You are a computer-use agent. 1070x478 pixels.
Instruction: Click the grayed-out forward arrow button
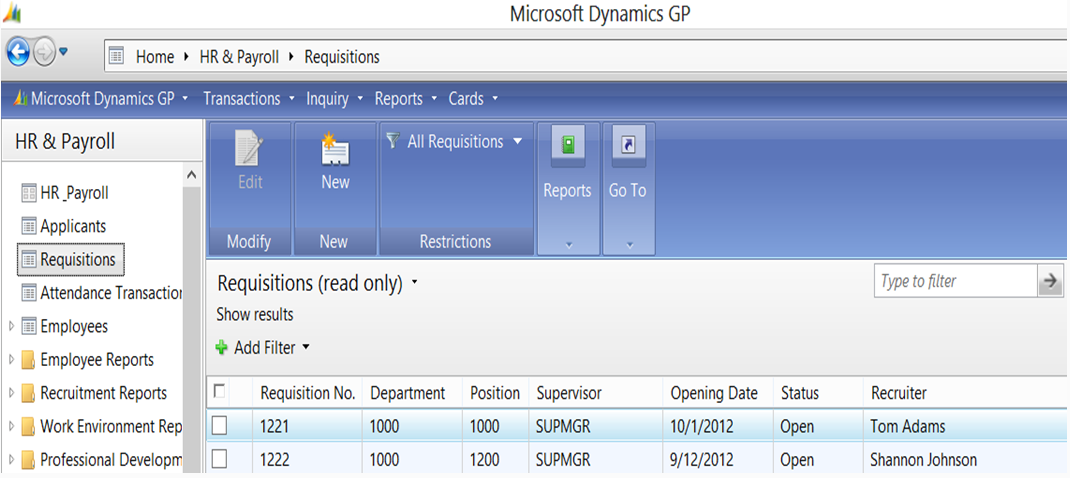point(43,52)
